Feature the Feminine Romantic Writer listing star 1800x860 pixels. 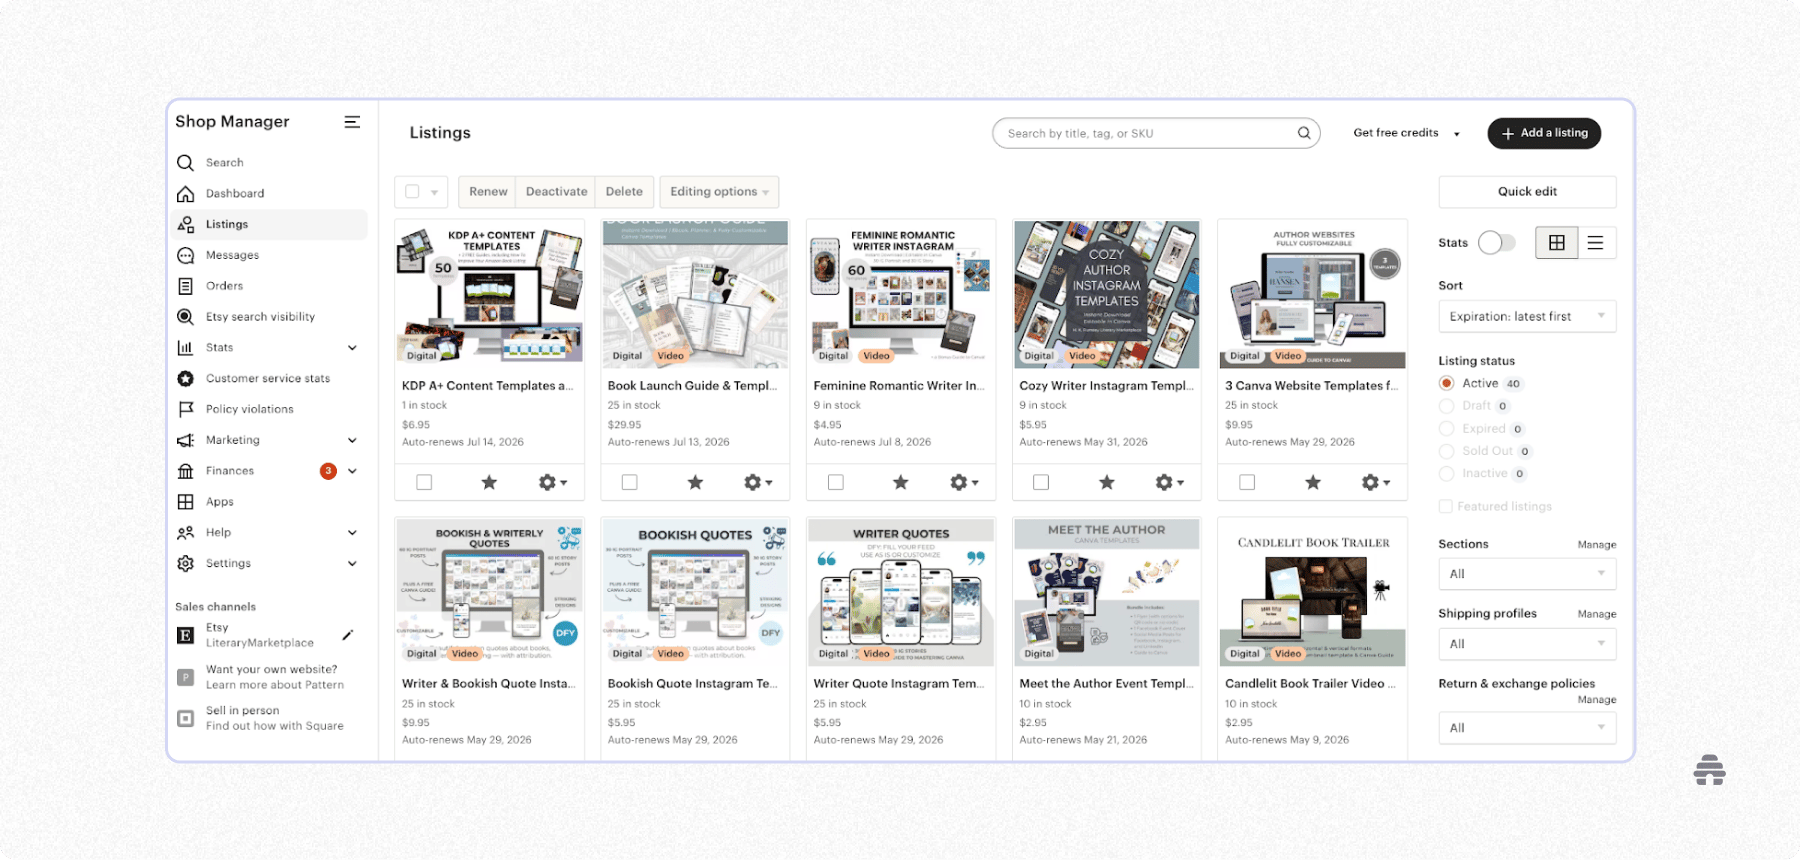point(901,483)
